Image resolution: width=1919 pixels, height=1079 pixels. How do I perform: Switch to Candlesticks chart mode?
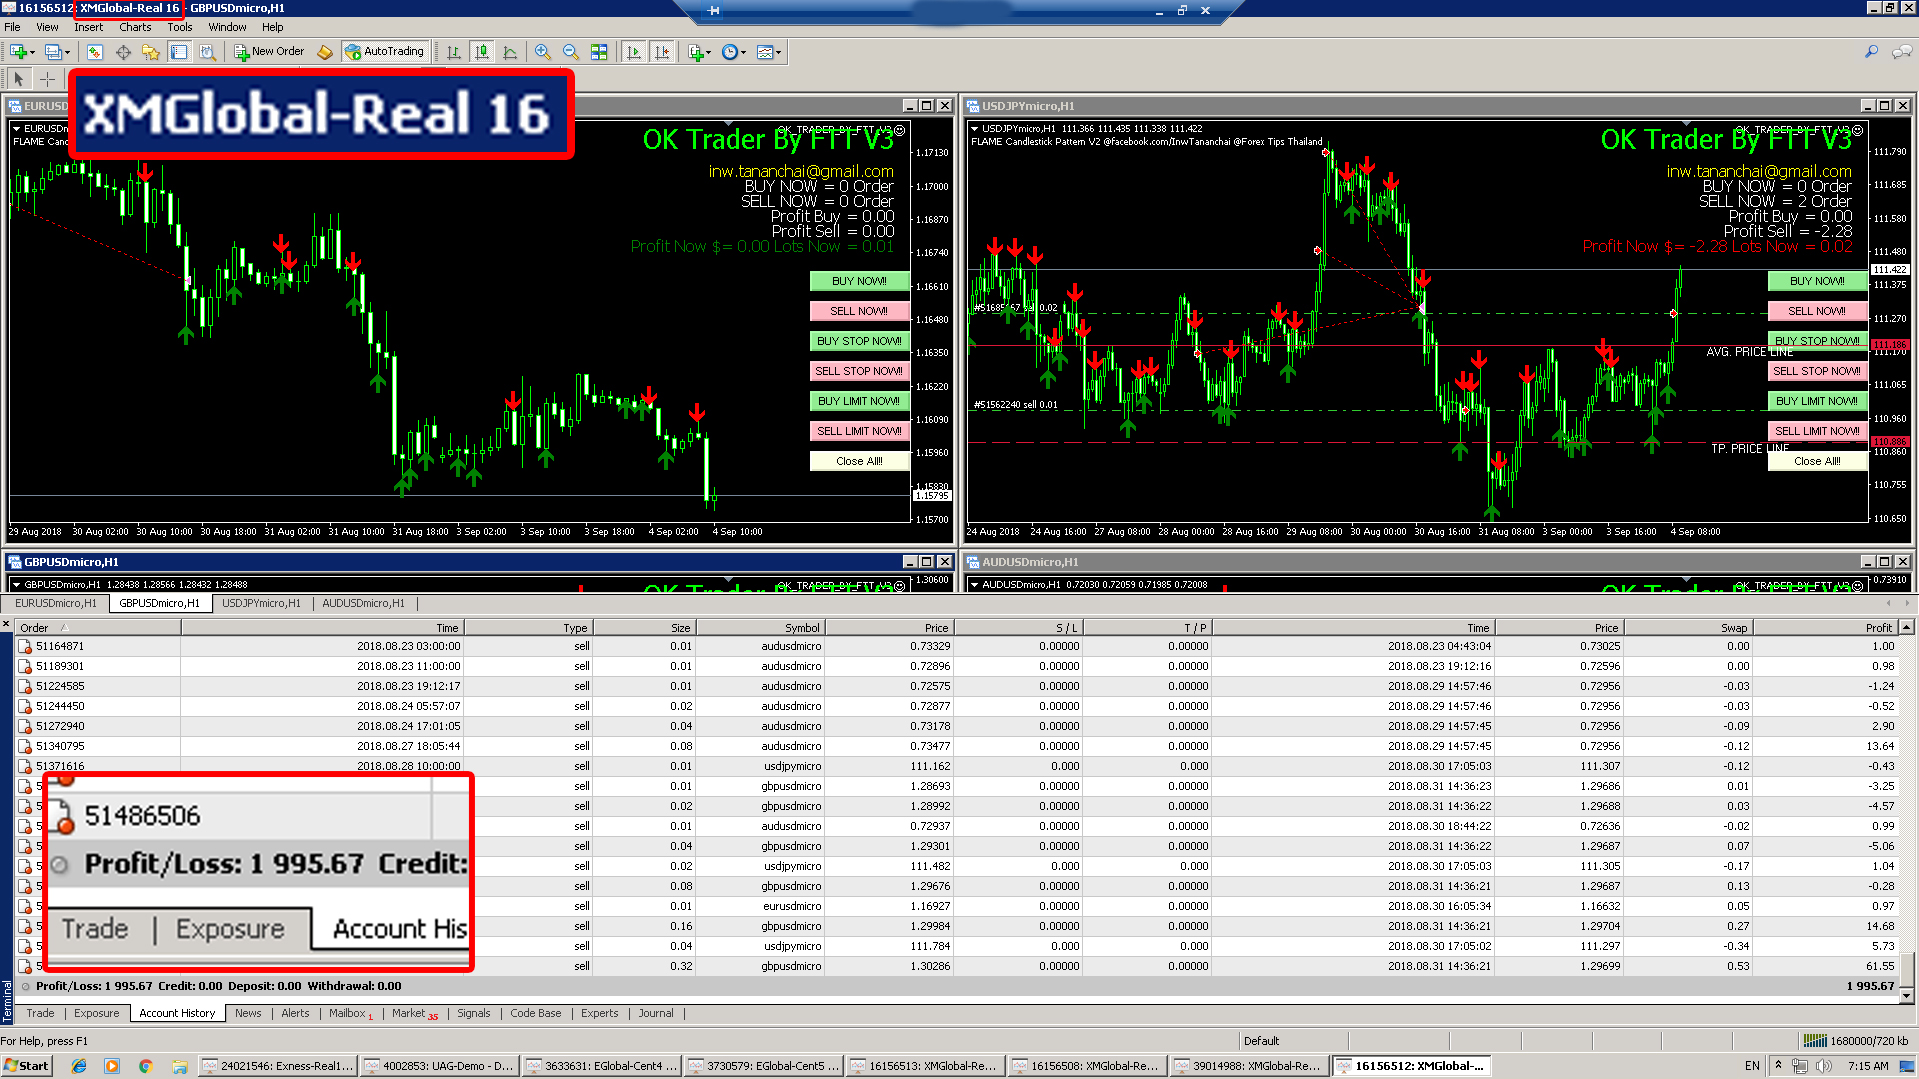[x=482, y=52]
